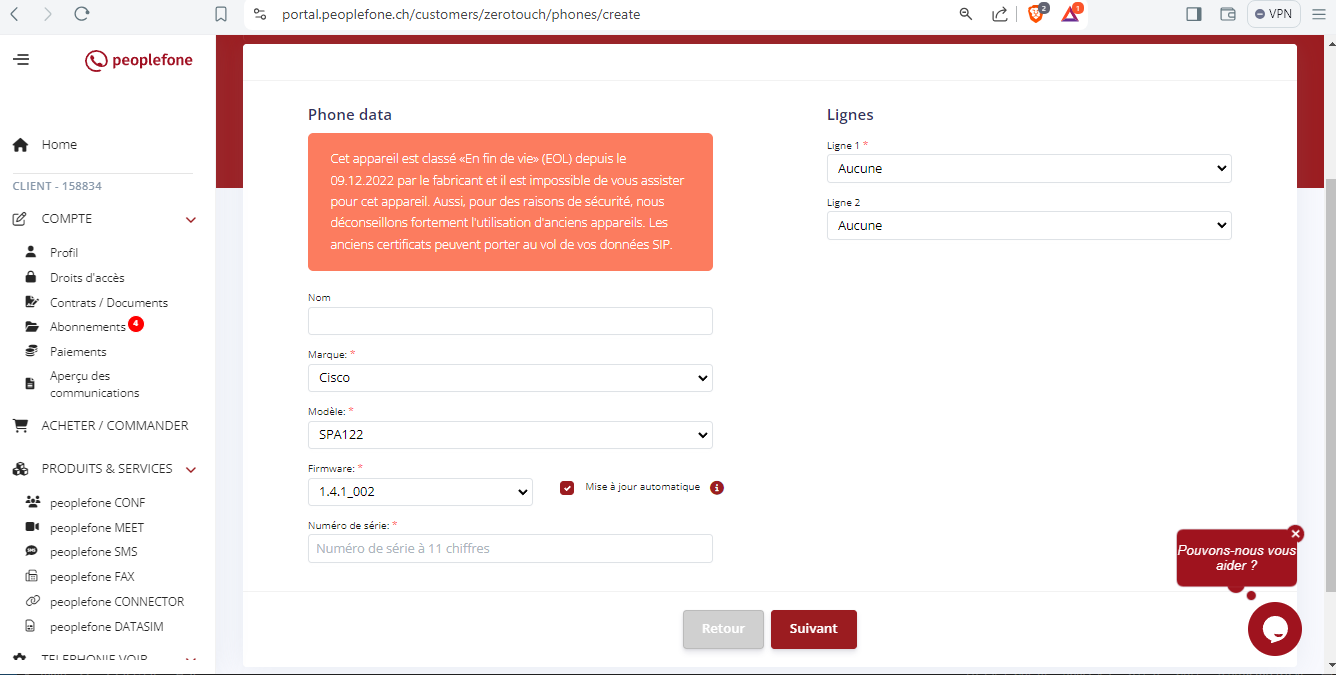This screenshot has height=675, width=1336.
Task: Open Aperçu des communications item
Action: (95, 385)
